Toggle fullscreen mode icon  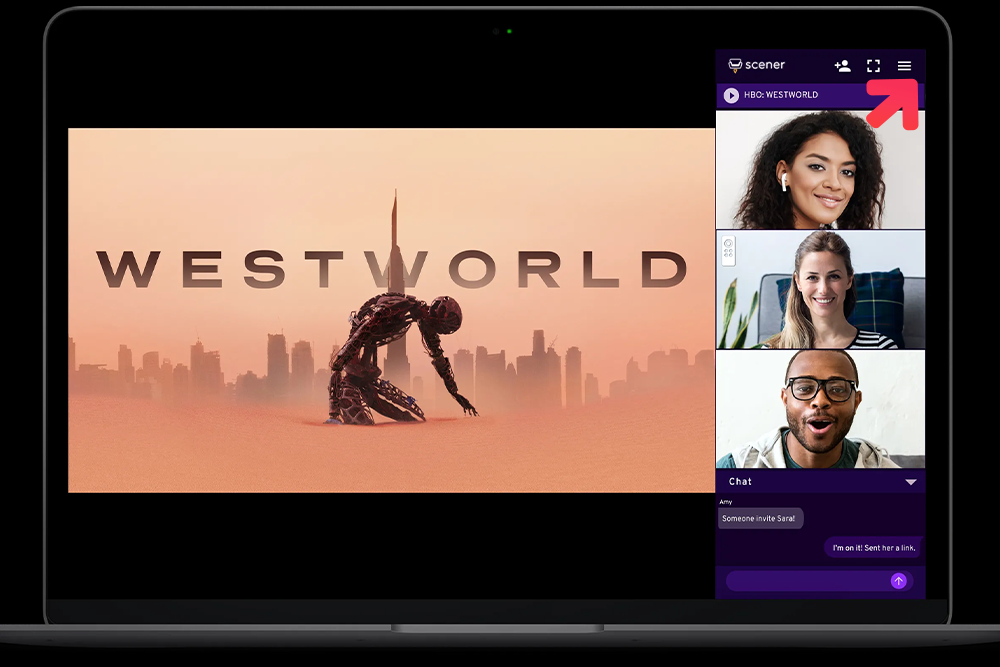click(874, 66)
